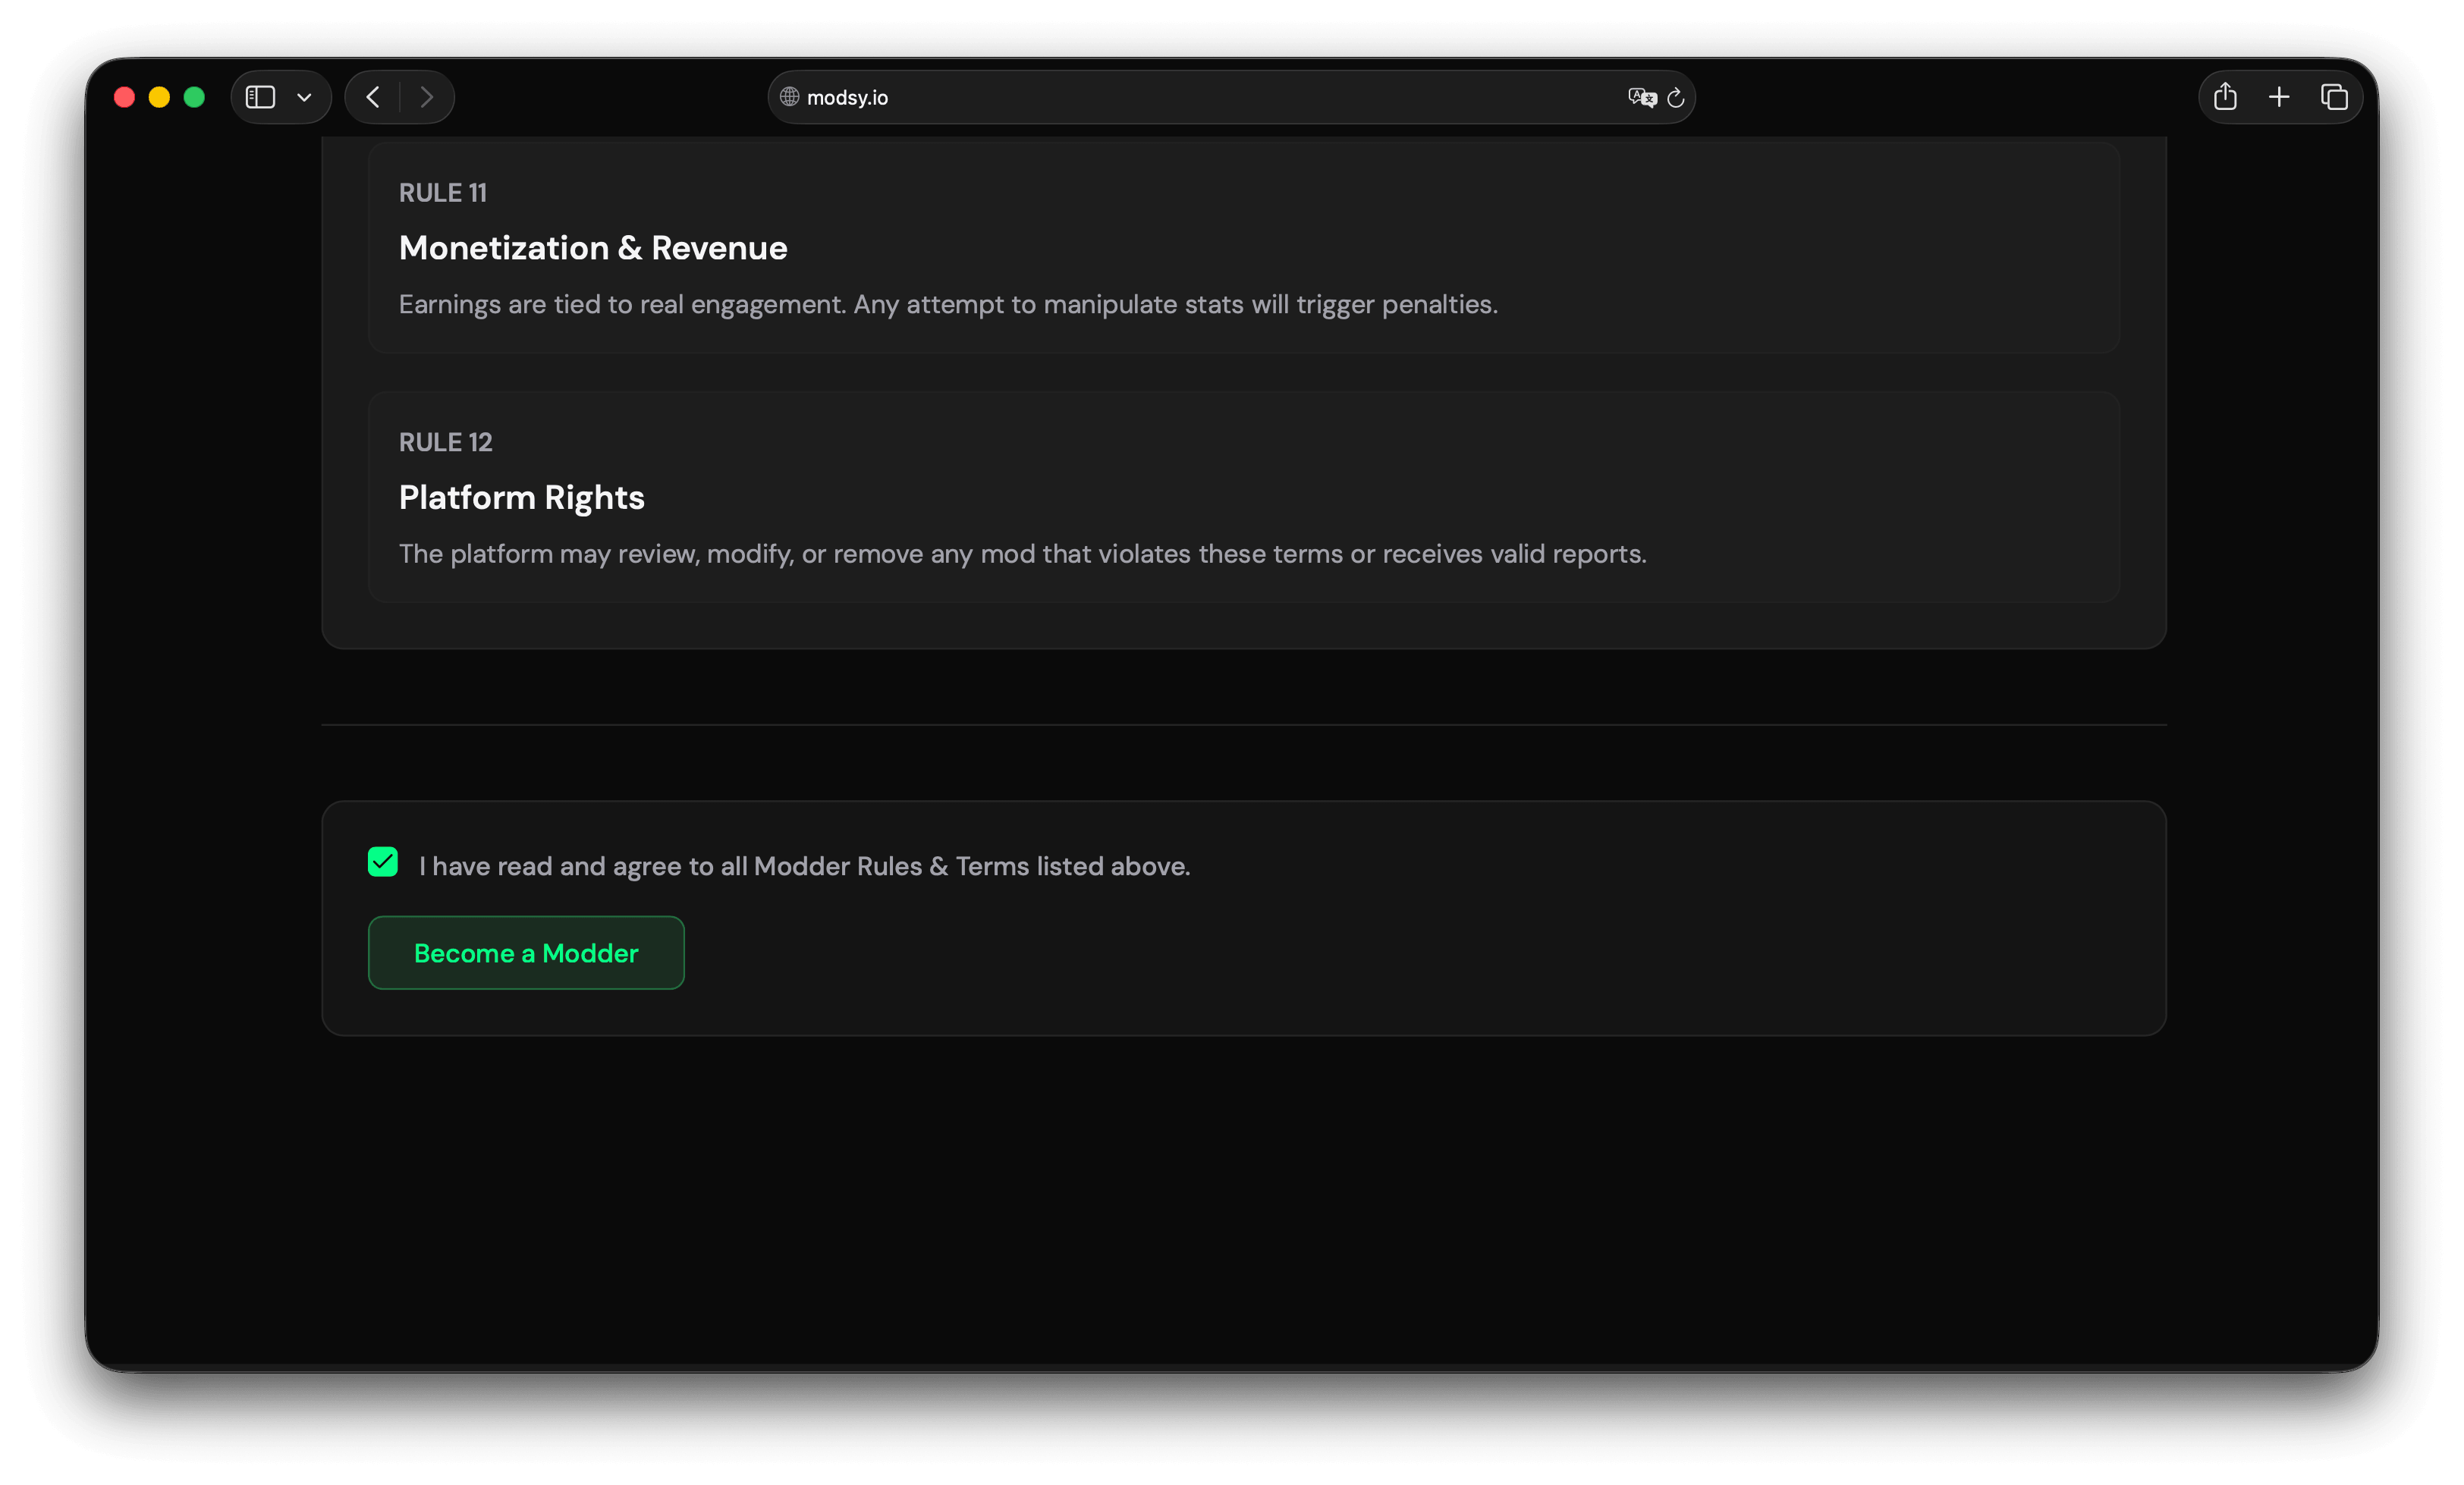This screenshot has width=2464, height=1485.
Task: Click the agreement text label beside checkbox
Action: coord(804,866)
